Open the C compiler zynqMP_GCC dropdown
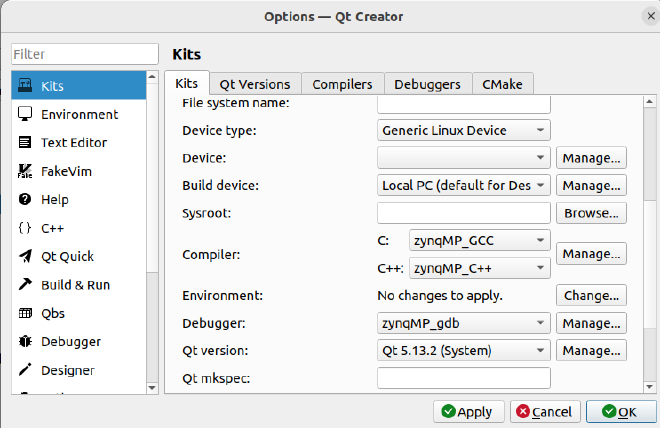This screenshot has height=428, width=660. 479,240
